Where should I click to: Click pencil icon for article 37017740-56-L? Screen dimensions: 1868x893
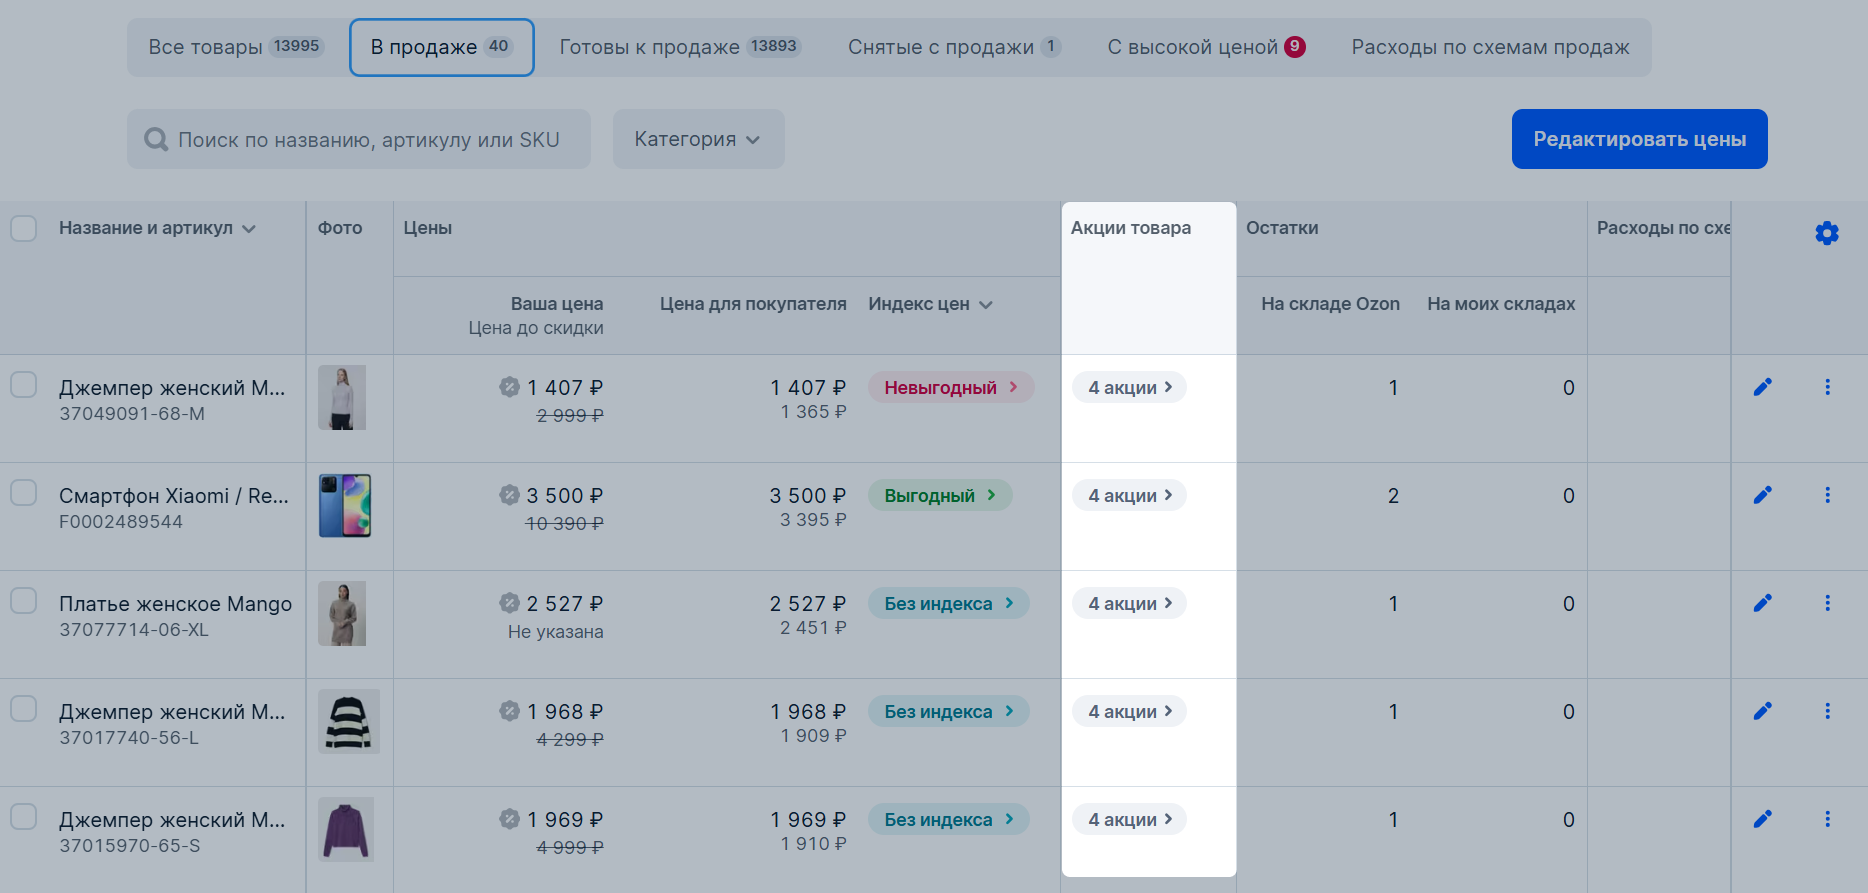[1763, 711]
